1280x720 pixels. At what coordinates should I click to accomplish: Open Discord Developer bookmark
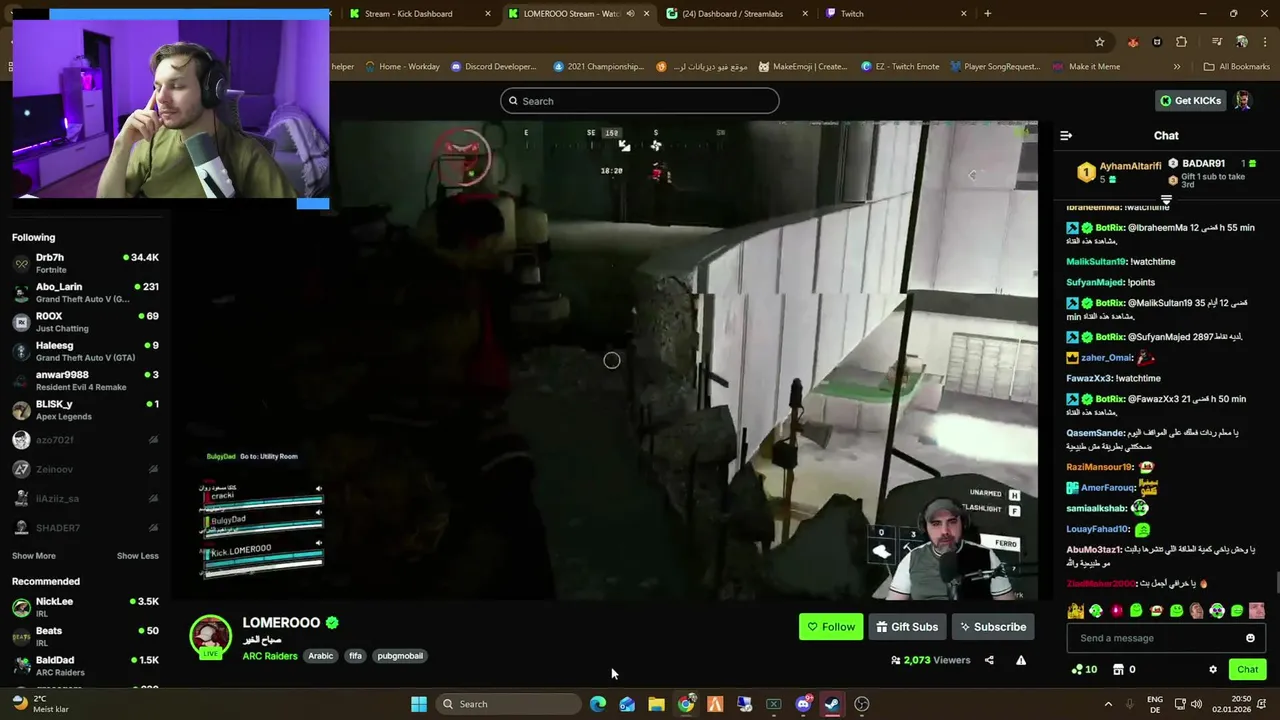[x=493, y=67]
